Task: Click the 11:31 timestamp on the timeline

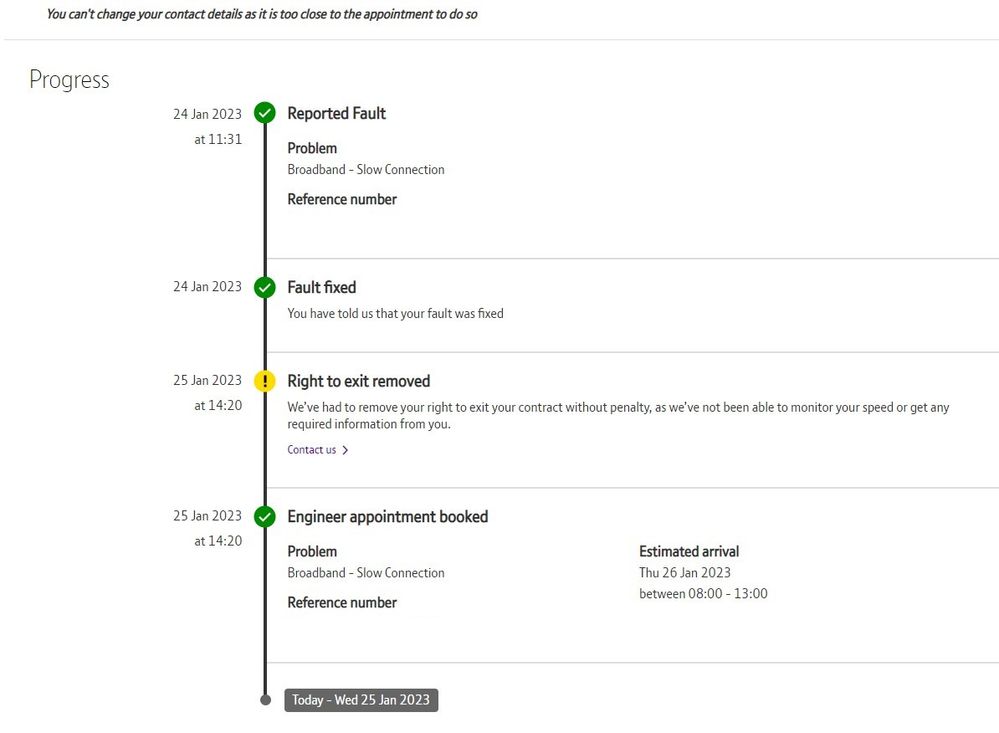Action: click(218, 140)
